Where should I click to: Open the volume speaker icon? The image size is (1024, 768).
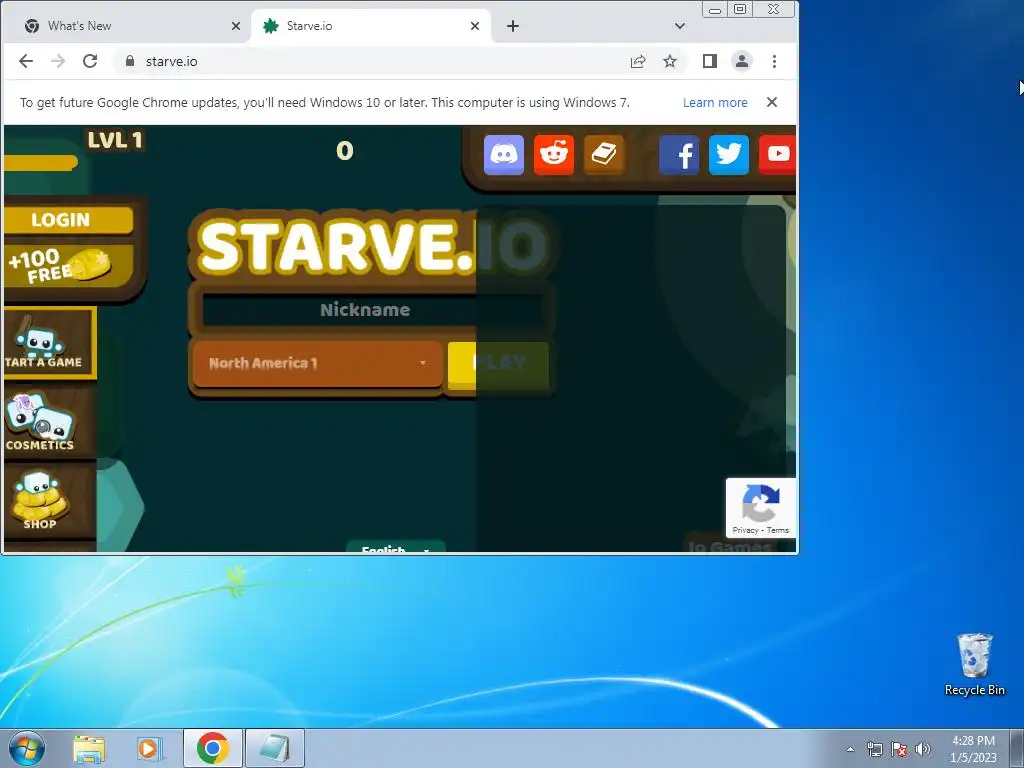pos(923,749)
